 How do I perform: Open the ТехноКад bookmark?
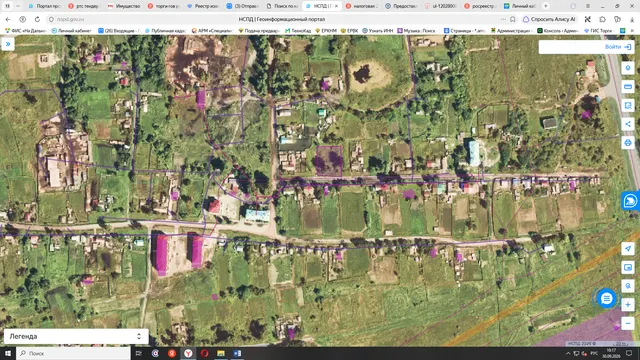(x=298, y=31)
